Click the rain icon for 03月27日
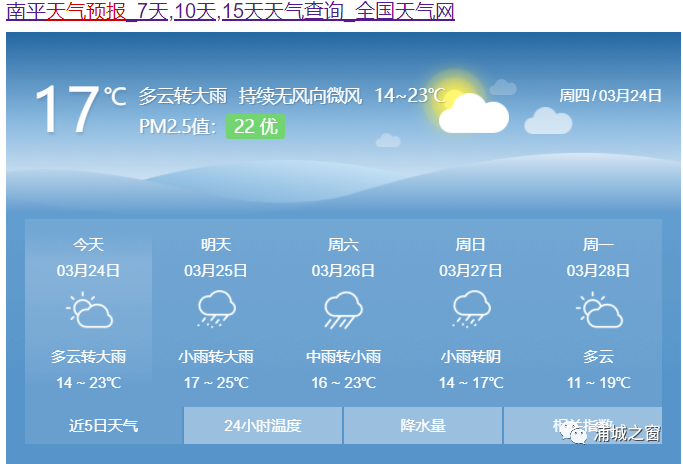 [471, 309]
